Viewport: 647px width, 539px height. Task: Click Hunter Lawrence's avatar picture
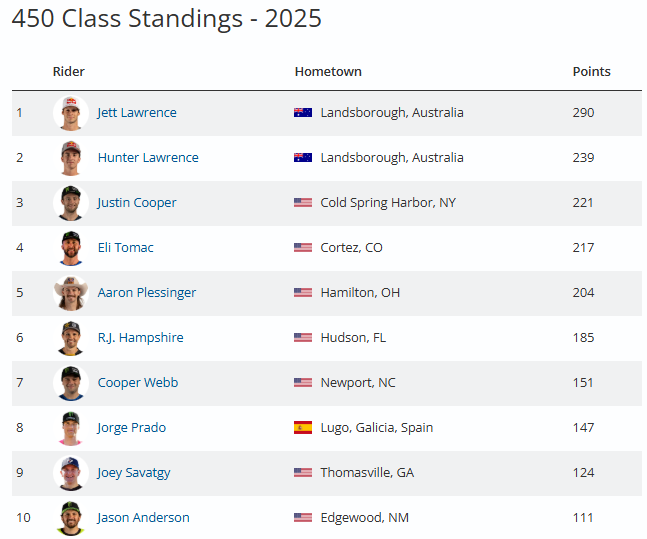[x=70, y=158]
